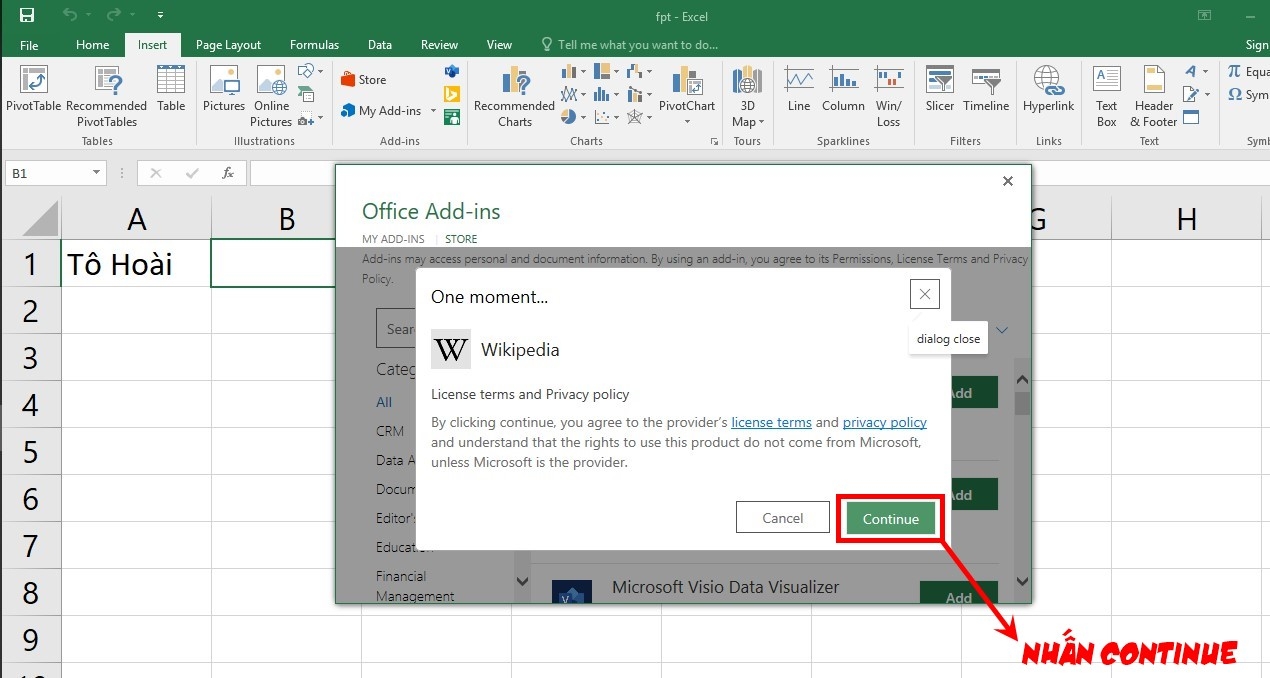The image size is (1270, 678).
Task: Click the formula bar fx icon
Action: click(228, 173)
